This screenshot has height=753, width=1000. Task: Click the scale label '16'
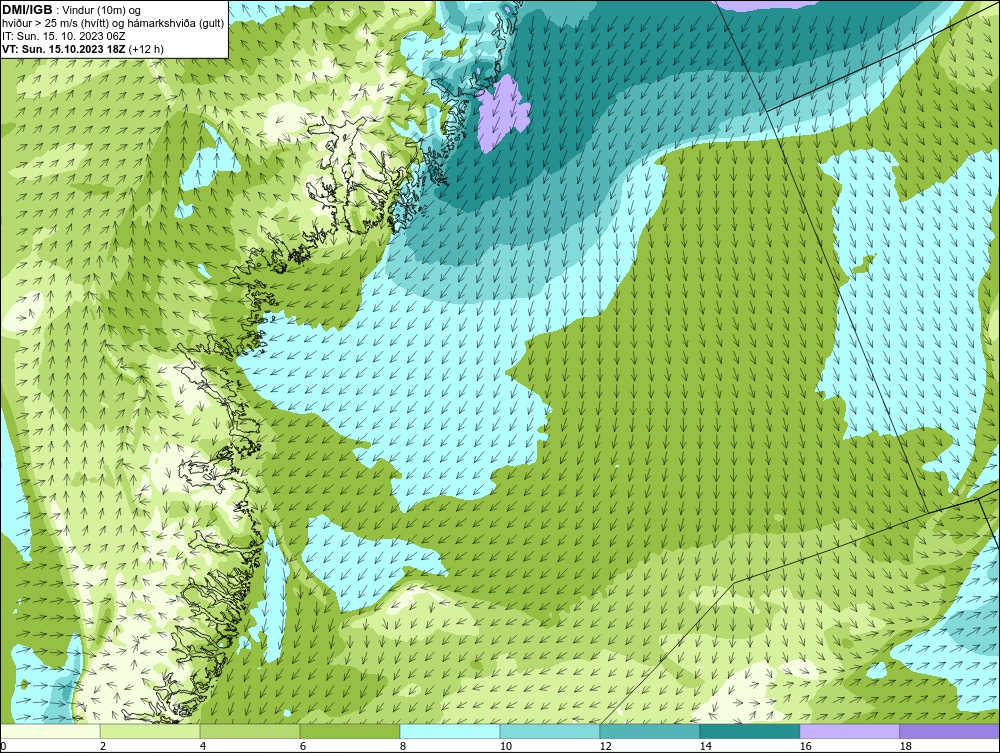pos(805,746)
